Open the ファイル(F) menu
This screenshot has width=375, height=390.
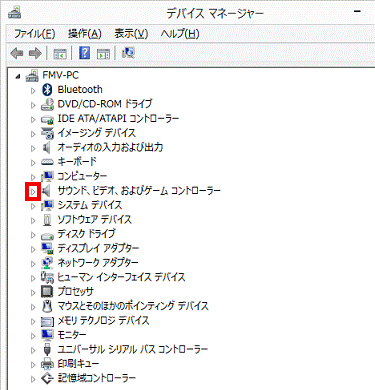(x=34, y=34)
